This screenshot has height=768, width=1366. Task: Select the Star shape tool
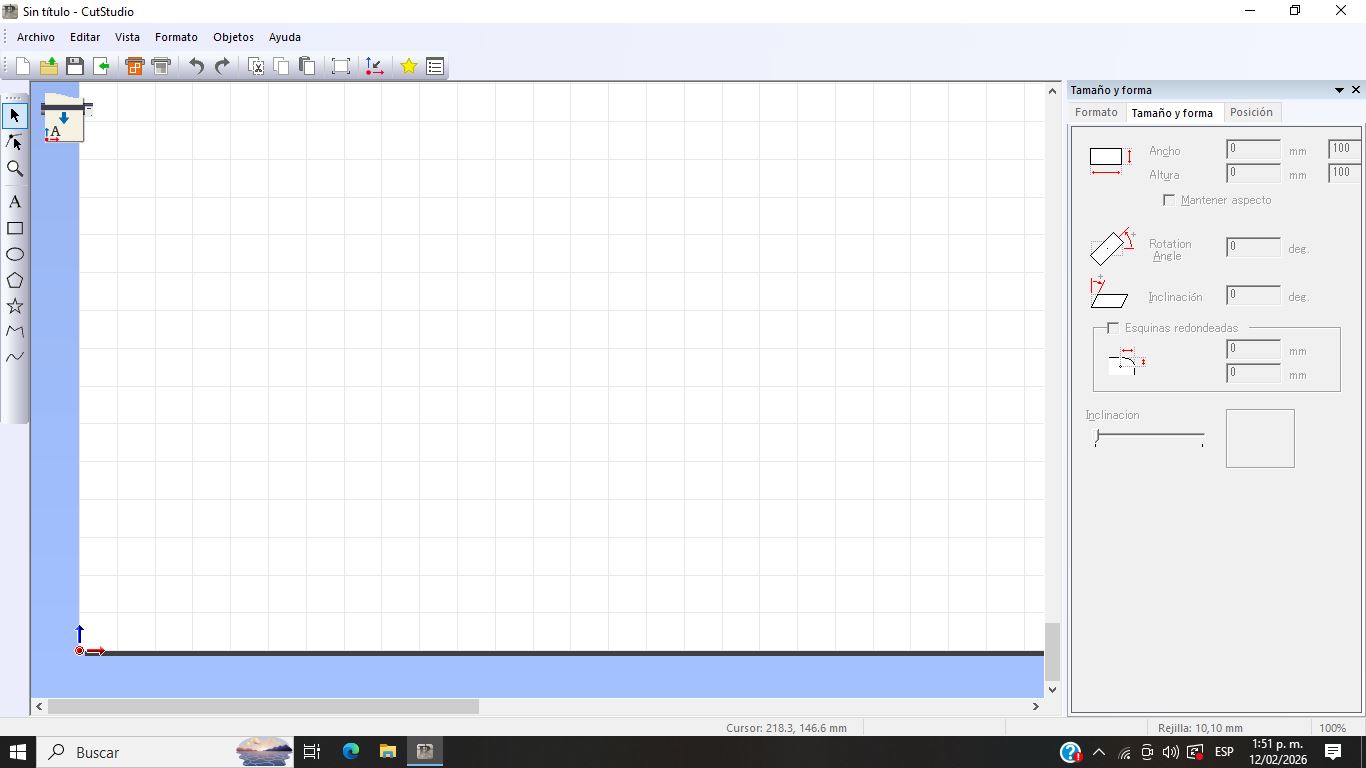(14, 306)
